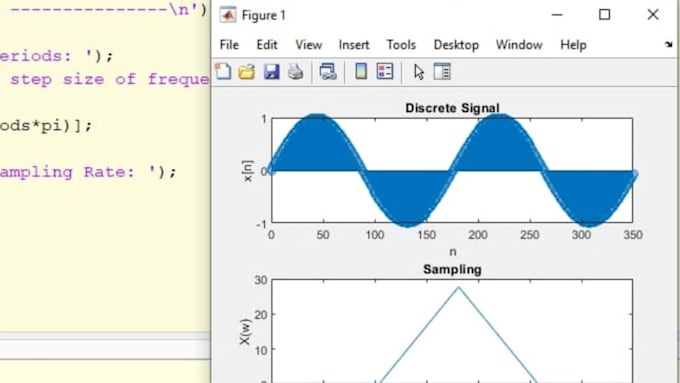Viewport: 680px width, 383px height.
Task: Click the Link Plot toolbar icon
Action: click(x=328, y=72)
